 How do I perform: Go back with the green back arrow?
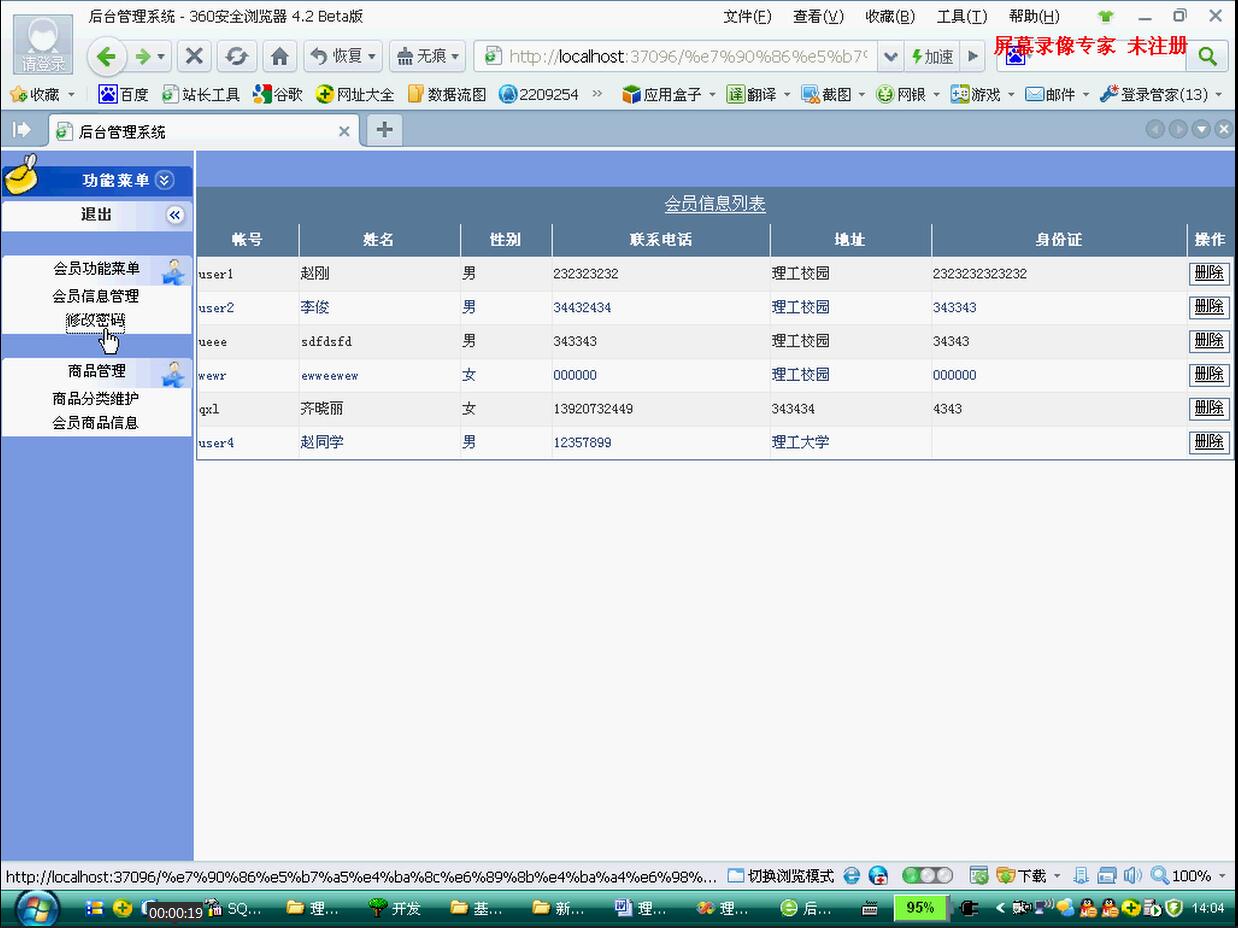pos(107,56)
